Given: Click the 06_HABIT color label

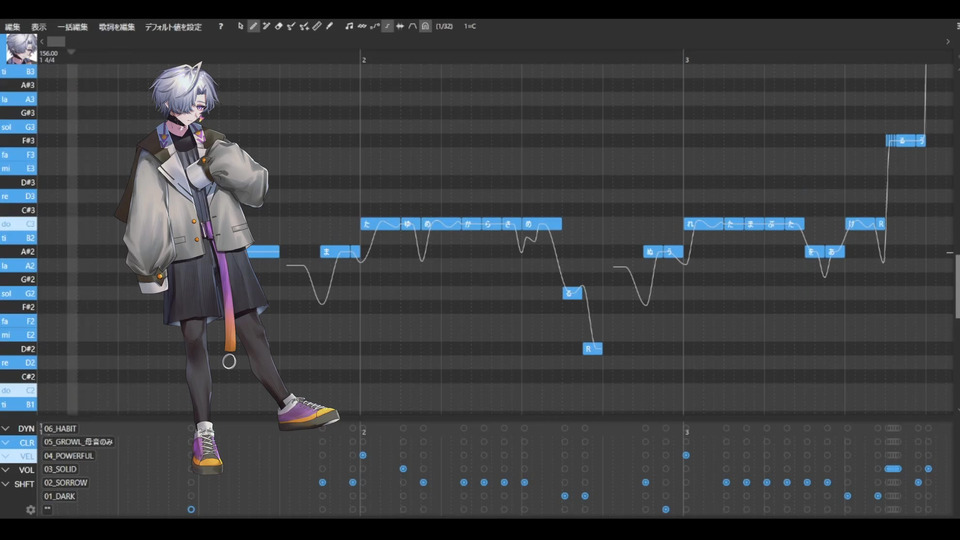Looking at the screenshot, I should (x=60, y=429).
